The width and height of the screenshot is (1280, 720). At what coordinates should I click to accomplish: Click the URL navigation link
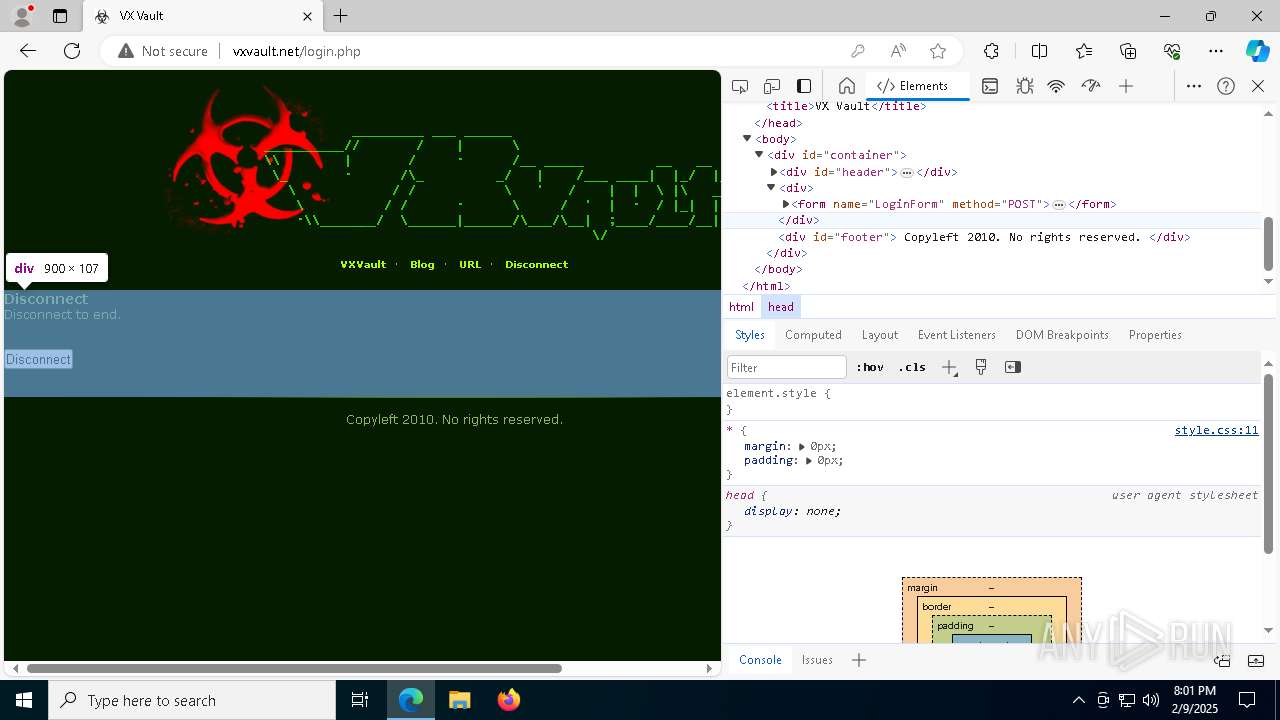[x=470, y=265]
